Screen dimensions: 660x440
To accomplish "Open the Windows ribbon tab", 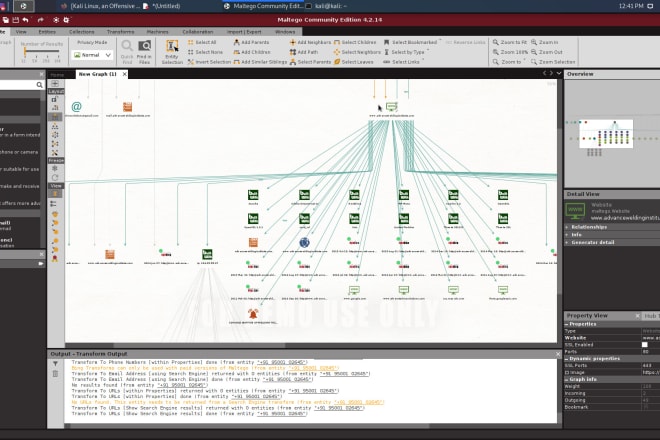I will pyautogui.click(x=285, y=32).
